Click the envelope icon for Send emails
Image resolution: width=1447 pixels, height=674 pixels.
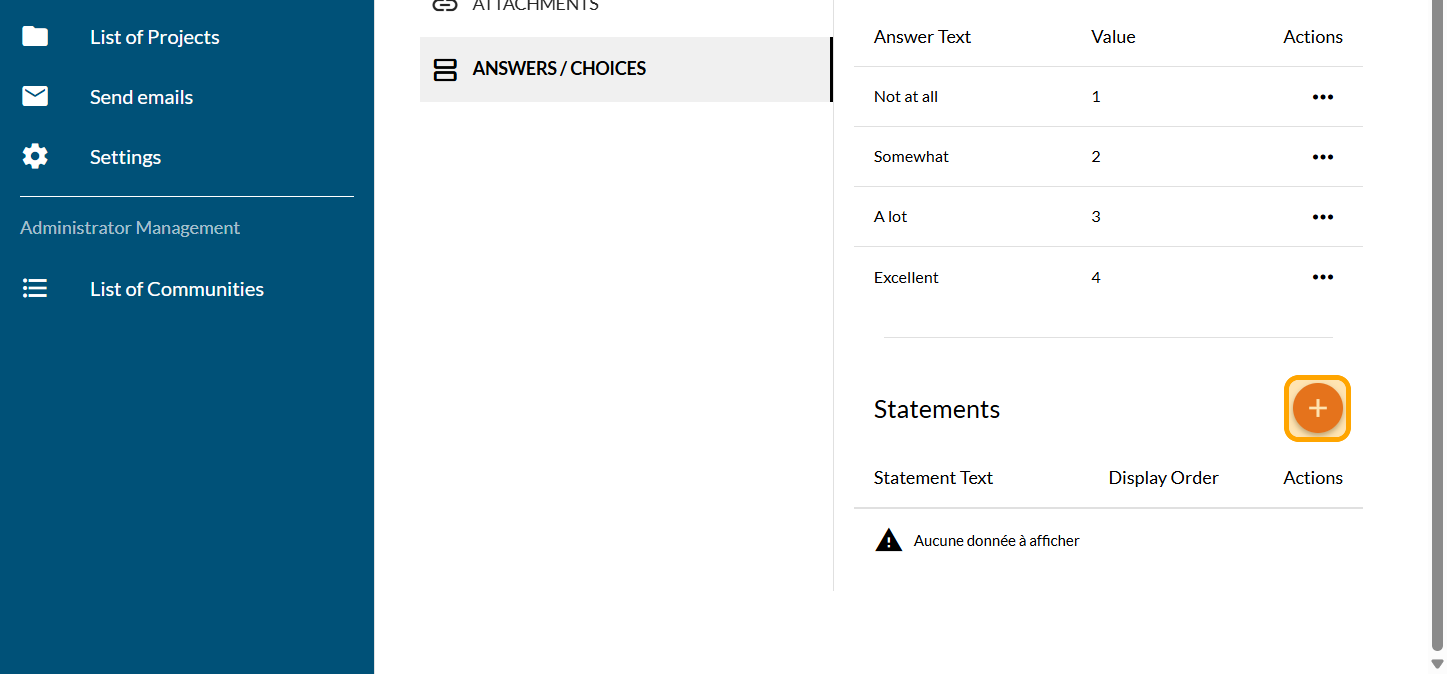click(35, 97)
